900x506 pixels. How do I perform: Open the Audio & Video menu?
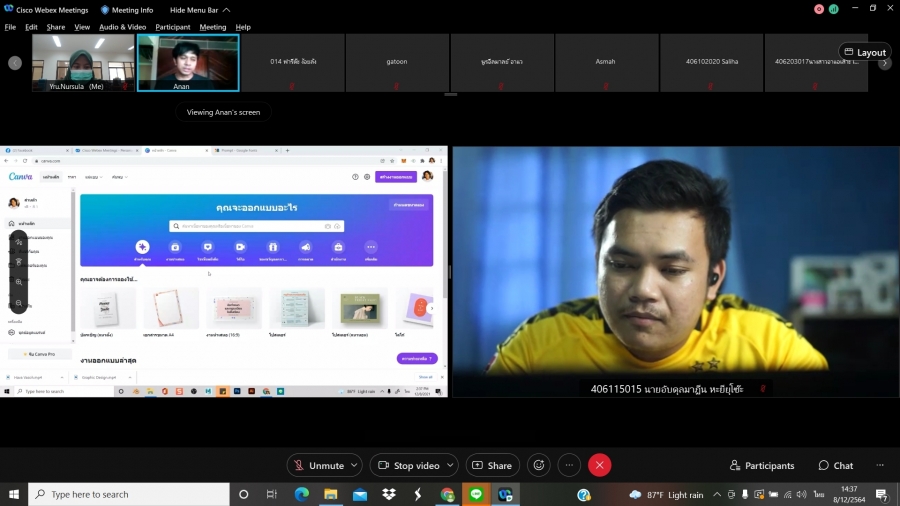122,27
